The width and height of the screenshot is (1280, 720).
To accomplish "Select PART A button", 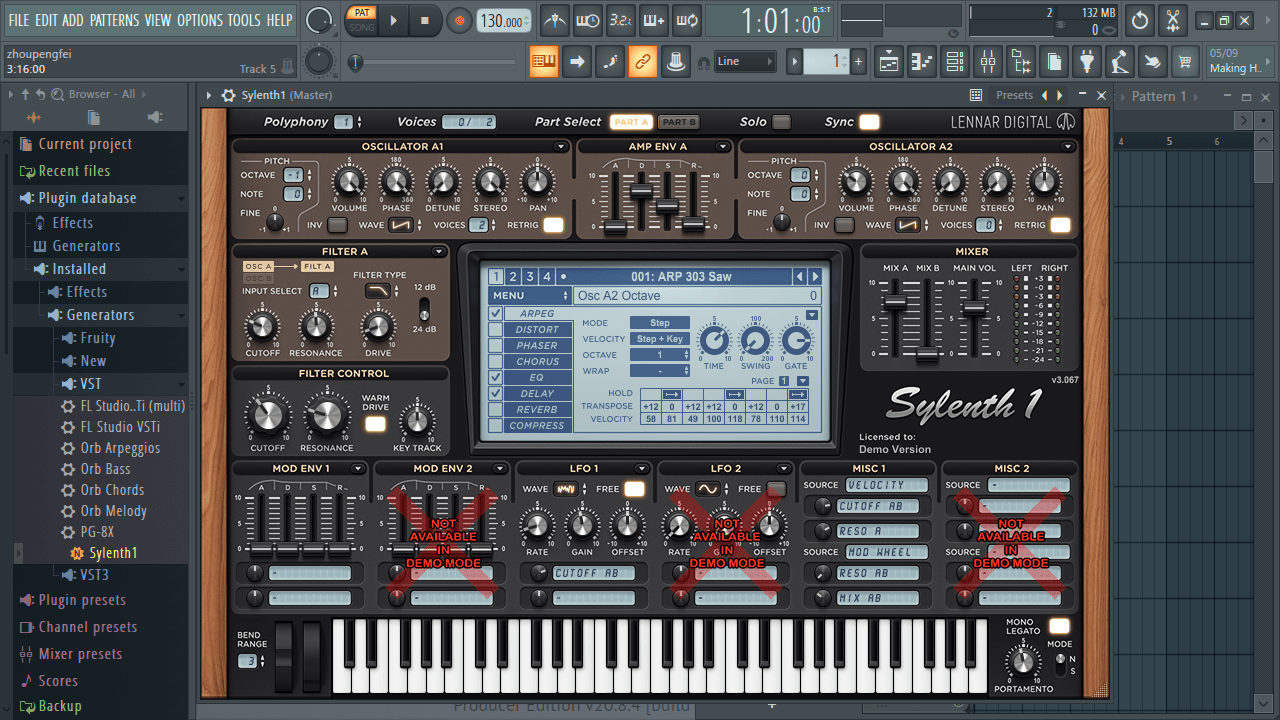I will [632, 122].
